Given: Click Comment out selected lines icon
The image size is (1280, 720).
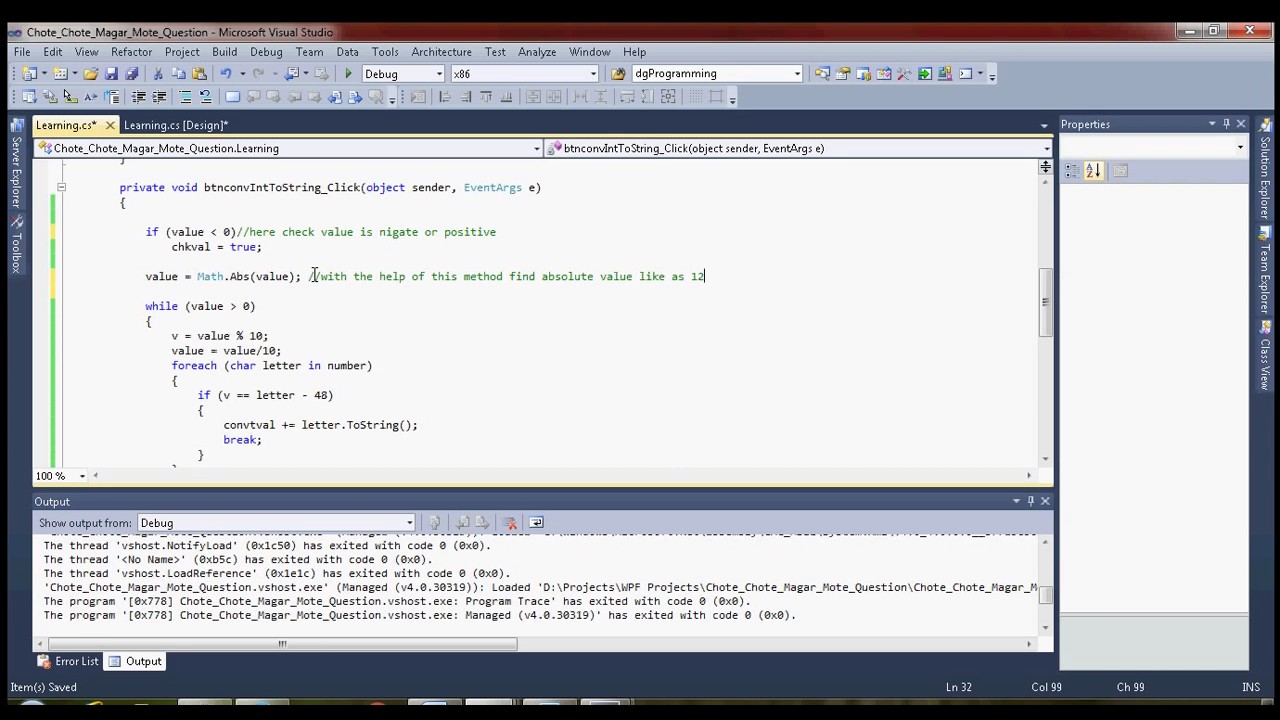Looking at the screenshot, I should coord(185,97).
